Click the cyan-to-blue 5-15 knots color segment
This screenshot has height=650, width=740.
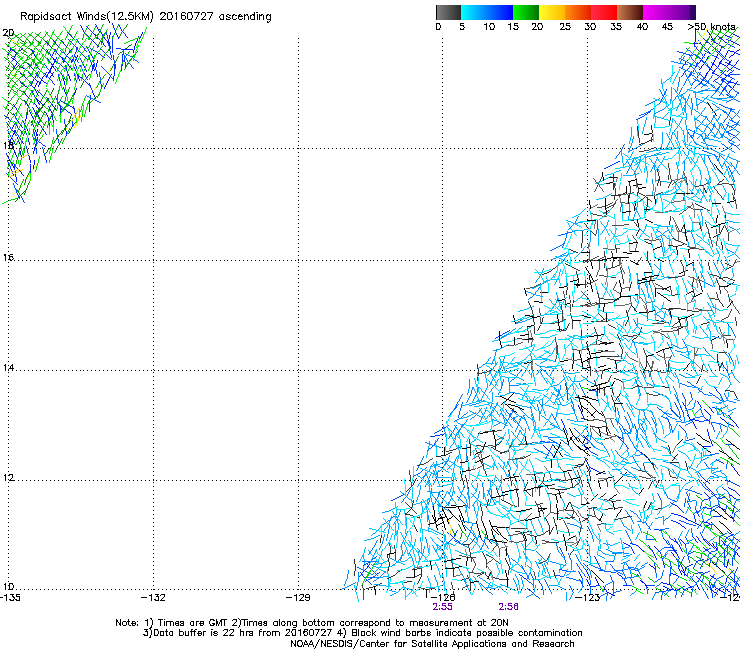(x=487, y=12)
